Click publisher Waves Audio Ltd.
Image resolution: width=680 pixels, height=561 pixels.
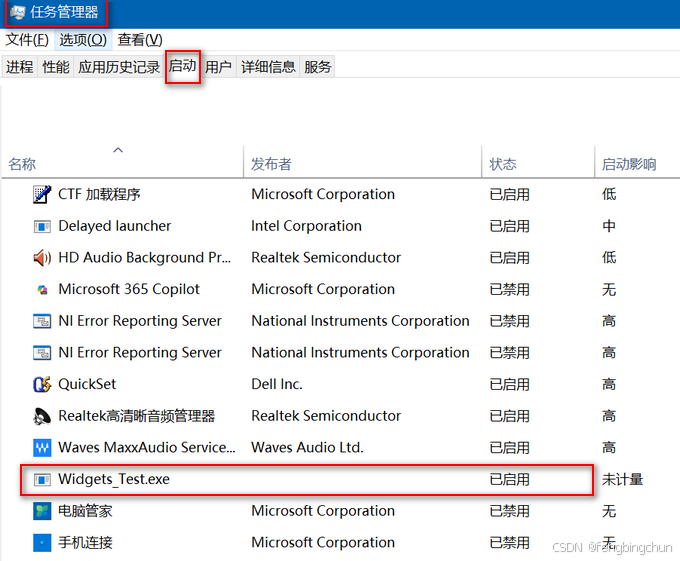click(307, 448)
